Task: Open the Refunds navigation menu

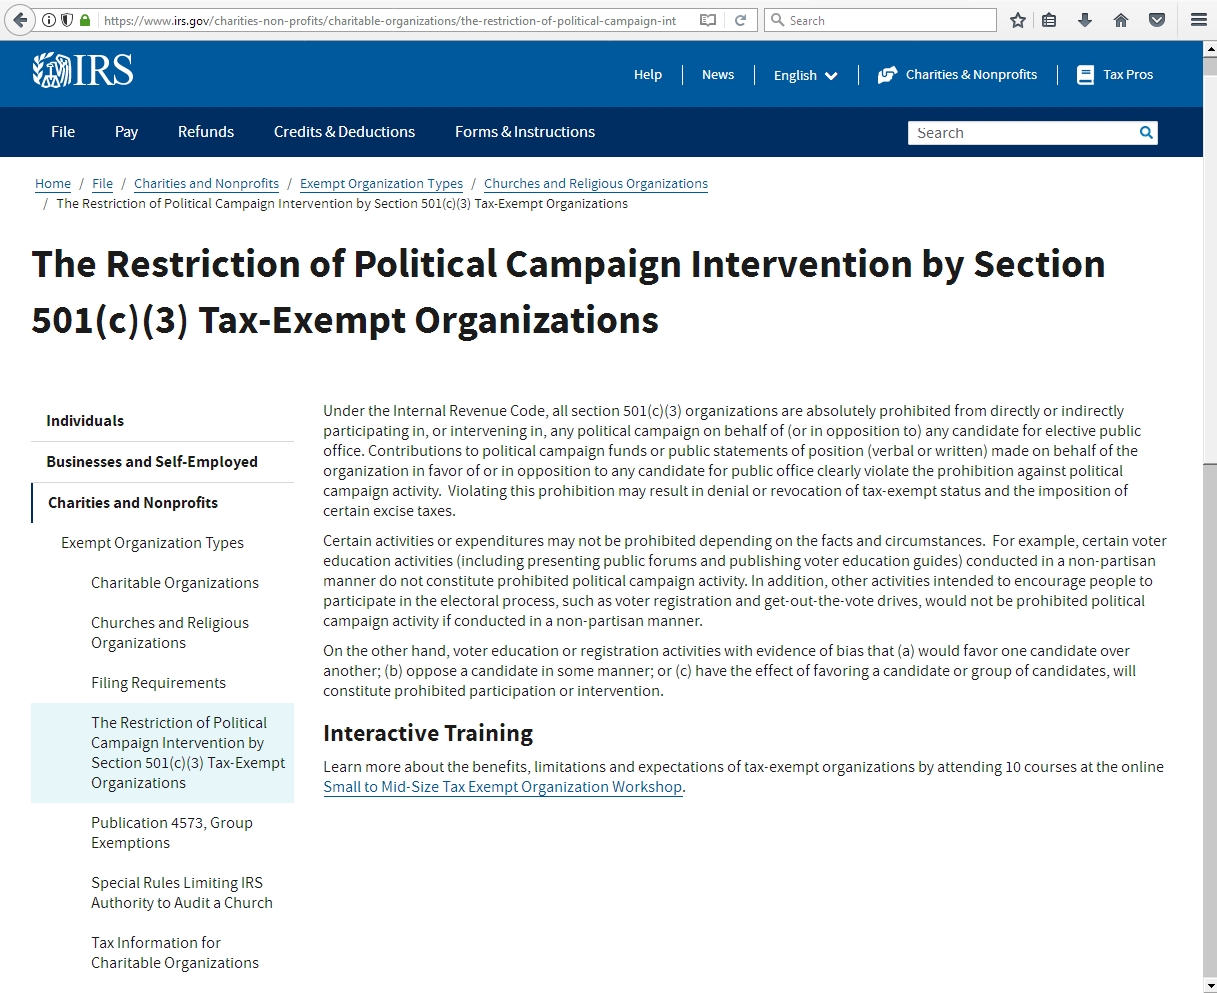Action: point(206,132)
